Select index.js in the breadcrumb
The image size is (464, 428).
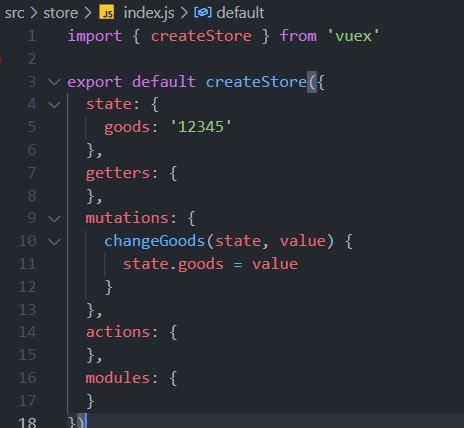(x=149, y=13)
